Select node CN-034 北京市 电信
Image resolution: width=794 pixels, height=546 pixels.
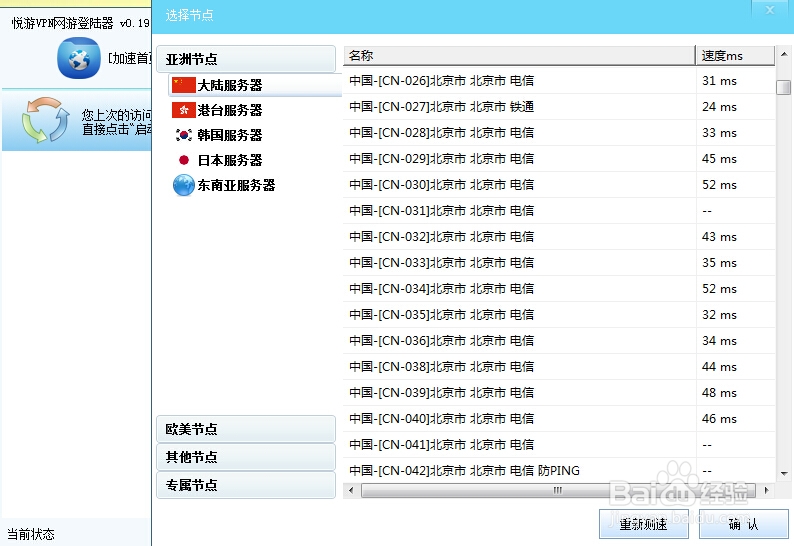click(x=559, y=289)
